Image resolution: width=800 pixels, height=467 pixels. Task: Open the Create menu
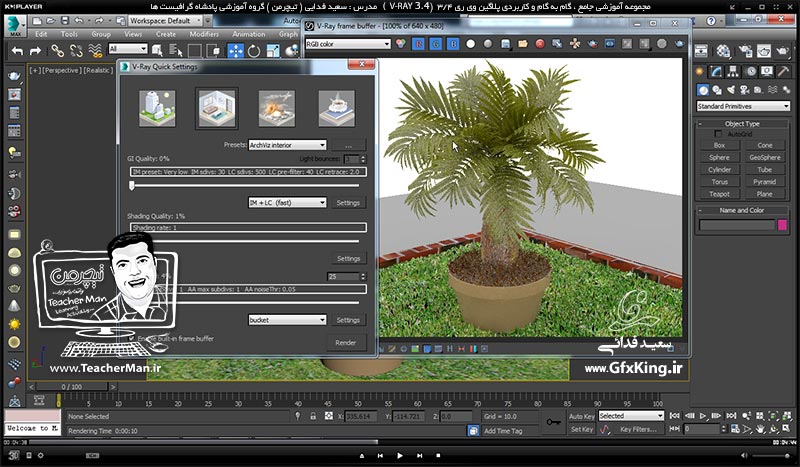click(166, 34)
